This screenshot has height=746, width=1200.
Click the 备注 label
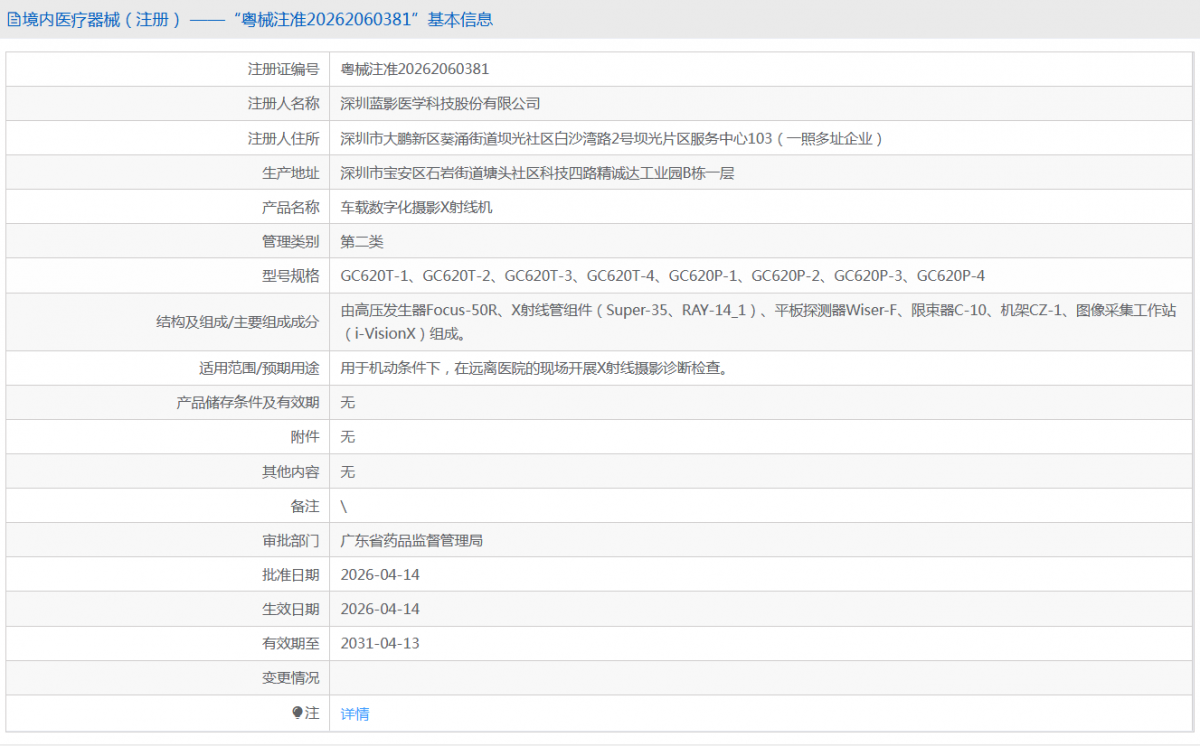click(x=305, y=506)
